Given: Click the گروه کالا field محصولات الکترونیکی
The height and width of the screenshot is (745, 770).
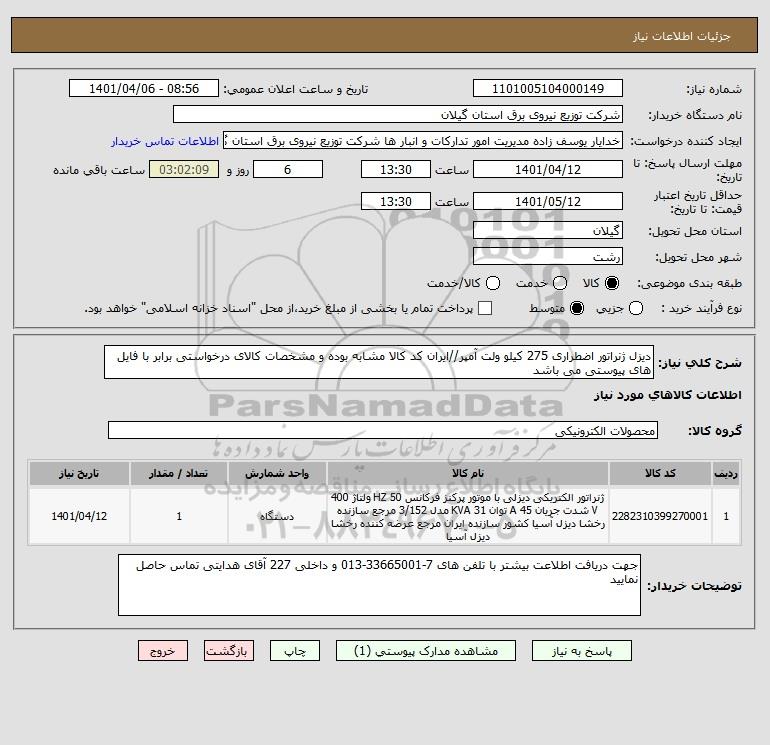Looking at the screenshot, I should pos(383,431).
